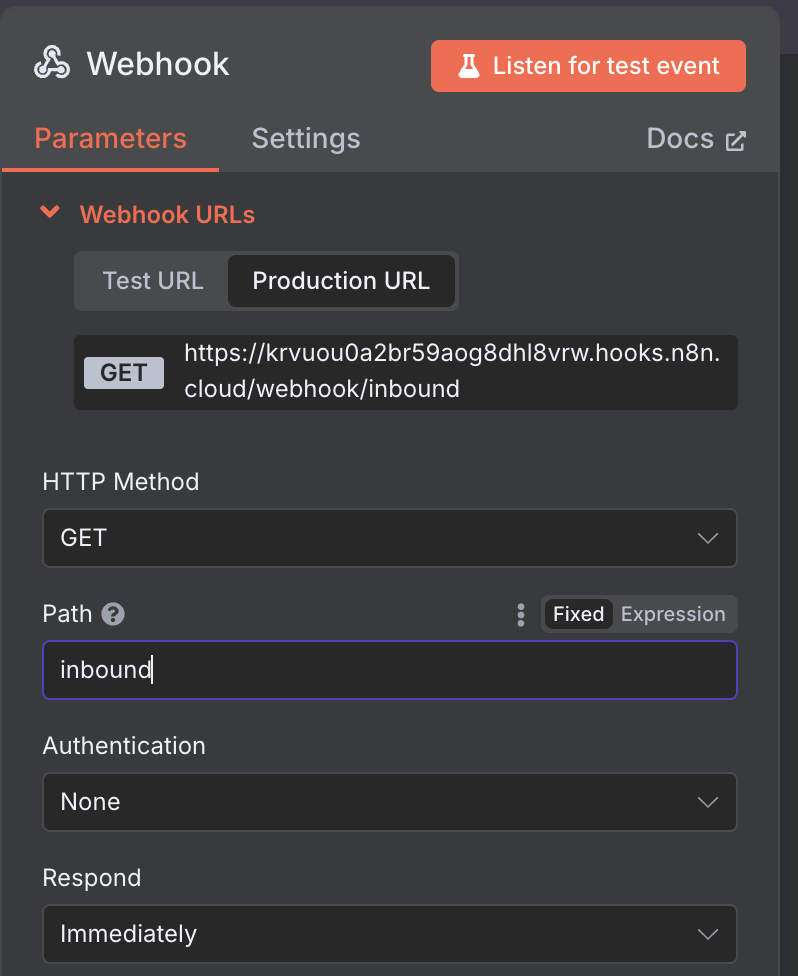This screenshot has height=976, width=798.
Task: Set Path mode to Fixed
Action: [x=578, y=614]
